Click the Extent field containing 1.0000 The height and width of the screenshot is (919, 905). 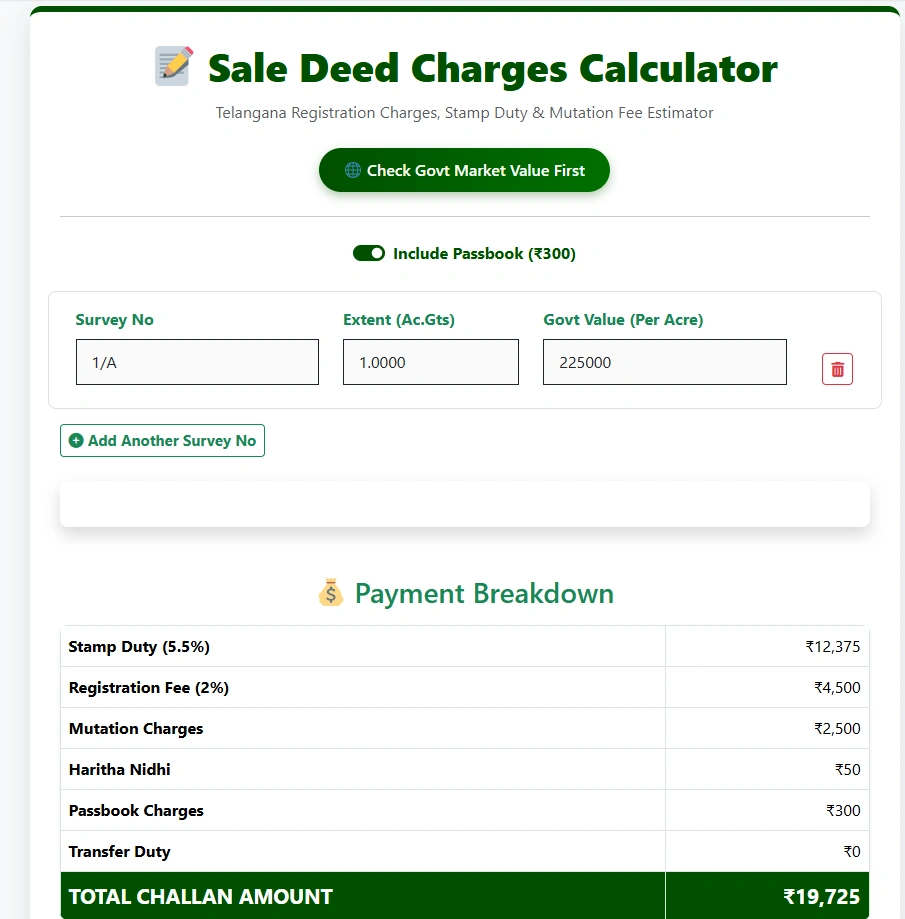430,362
